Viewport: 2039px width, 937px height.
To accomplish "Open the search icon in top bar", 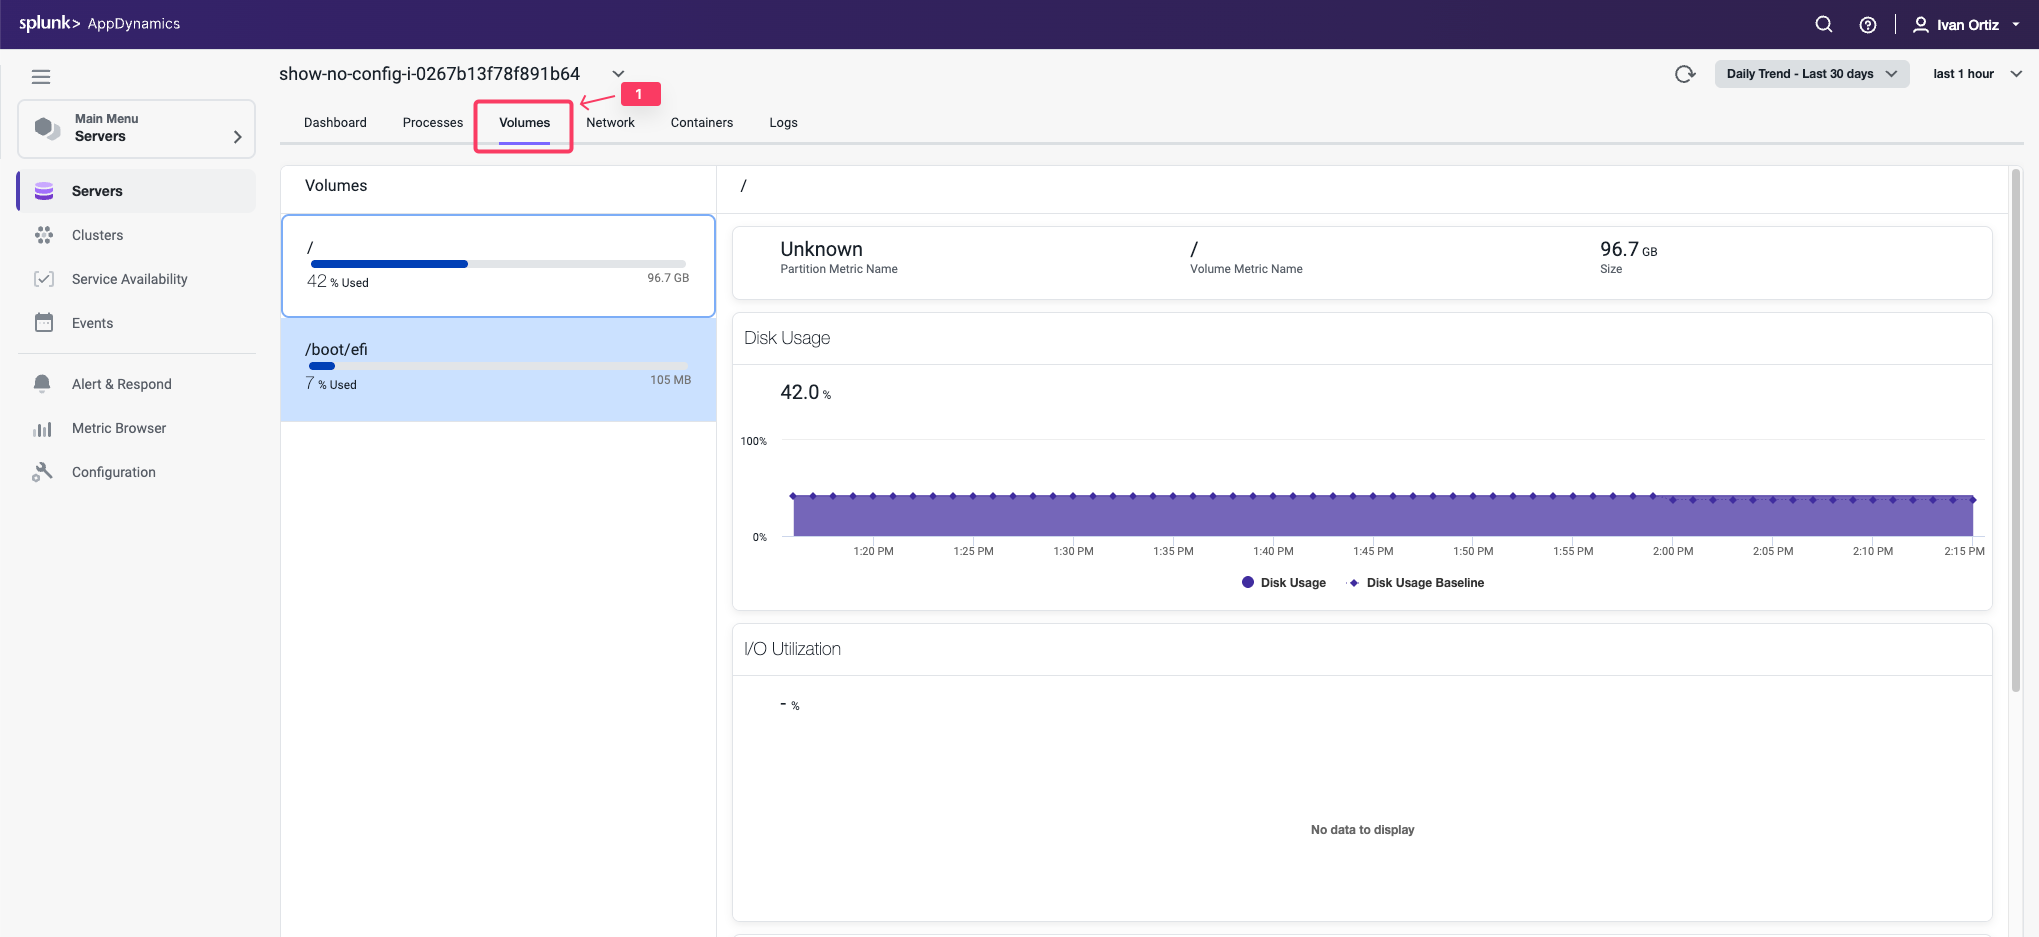I will 1823,24.
